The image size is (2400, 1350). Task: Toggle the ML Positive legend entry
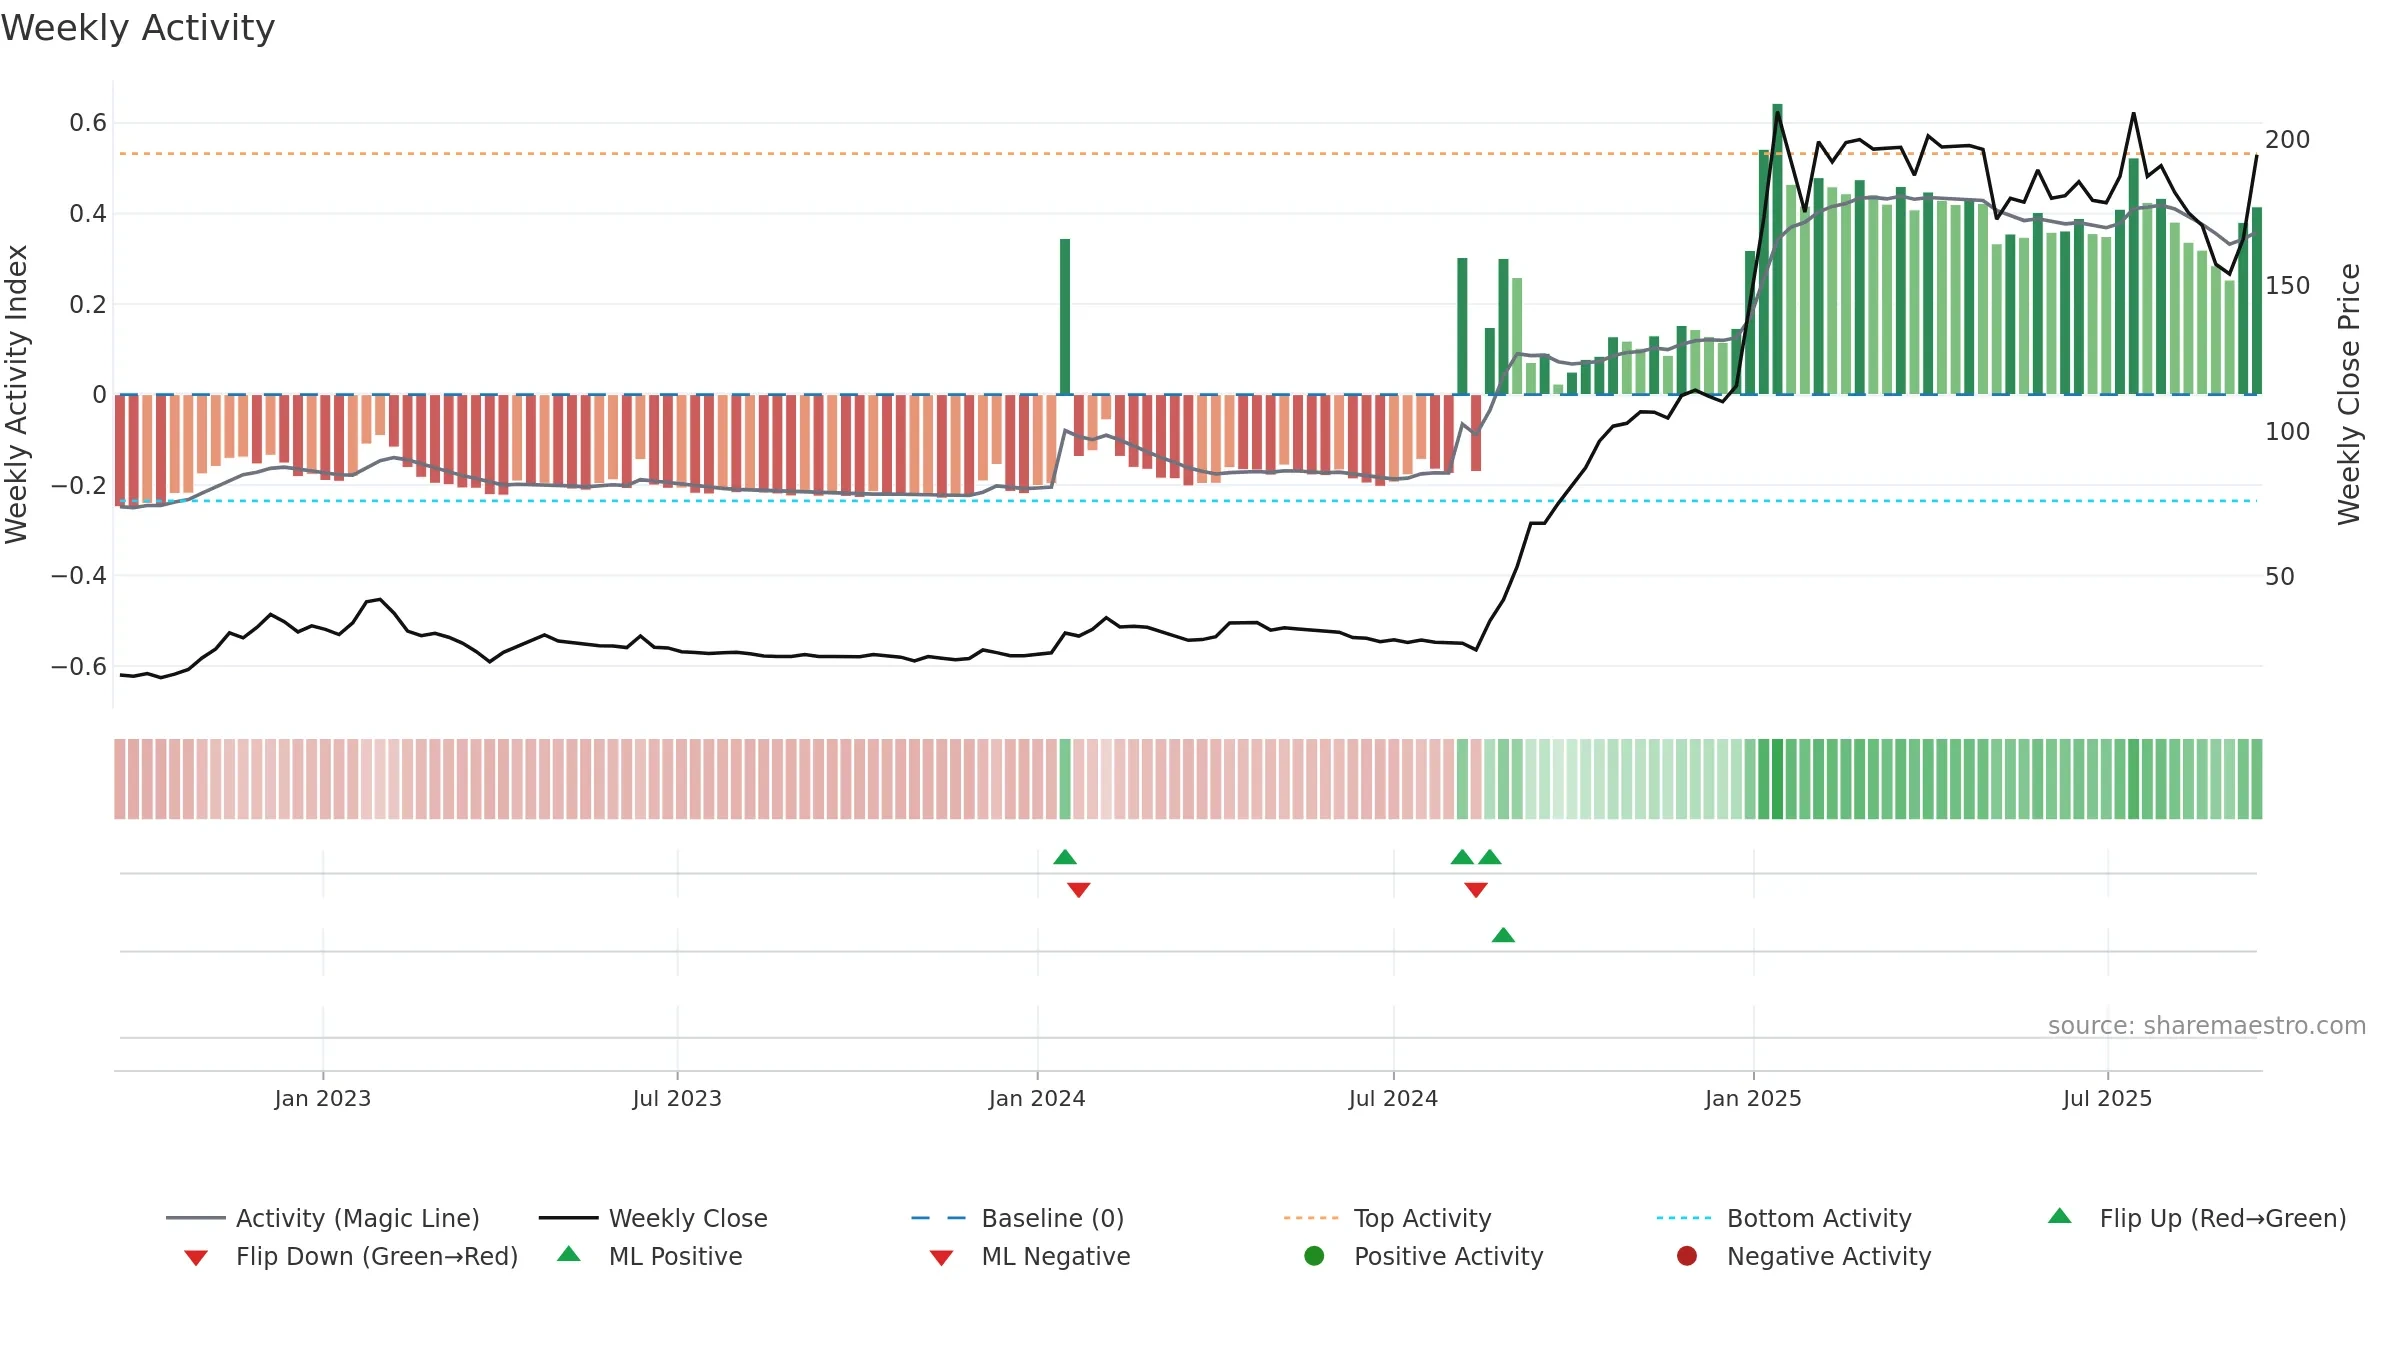pyautogui.click(x=650, y=1256)
